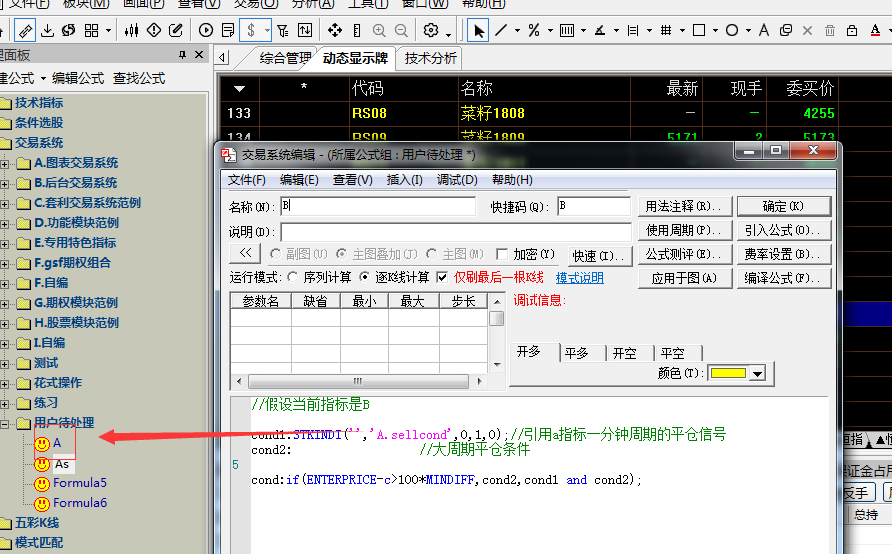Open the 调试(D) menu in editor
Image resolution: width=892 pixels, height=554 pixels.
[x=457, y=180]
